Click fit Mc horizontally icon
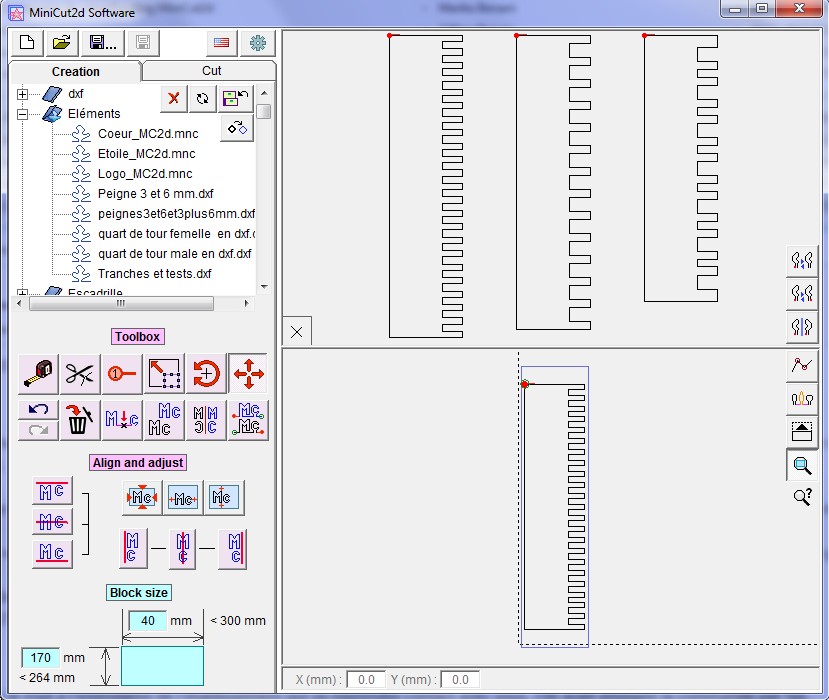This screenshot has height=700, width=829. (183, 498)
